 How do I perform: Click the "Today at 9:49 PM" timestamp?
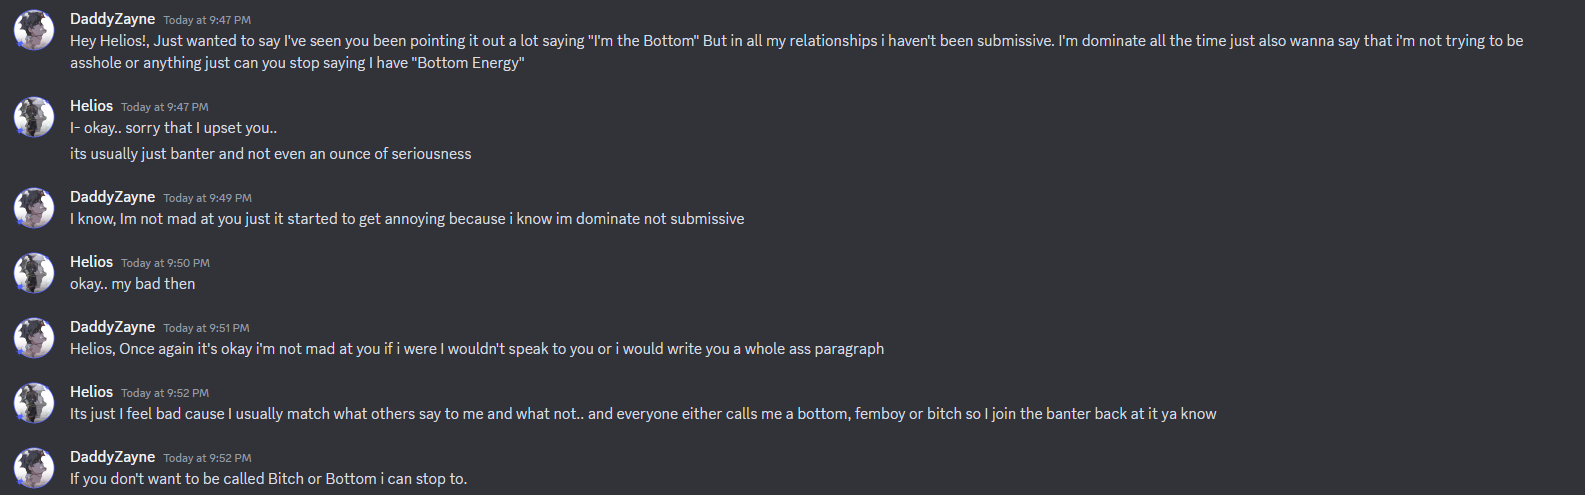[207, 198]
